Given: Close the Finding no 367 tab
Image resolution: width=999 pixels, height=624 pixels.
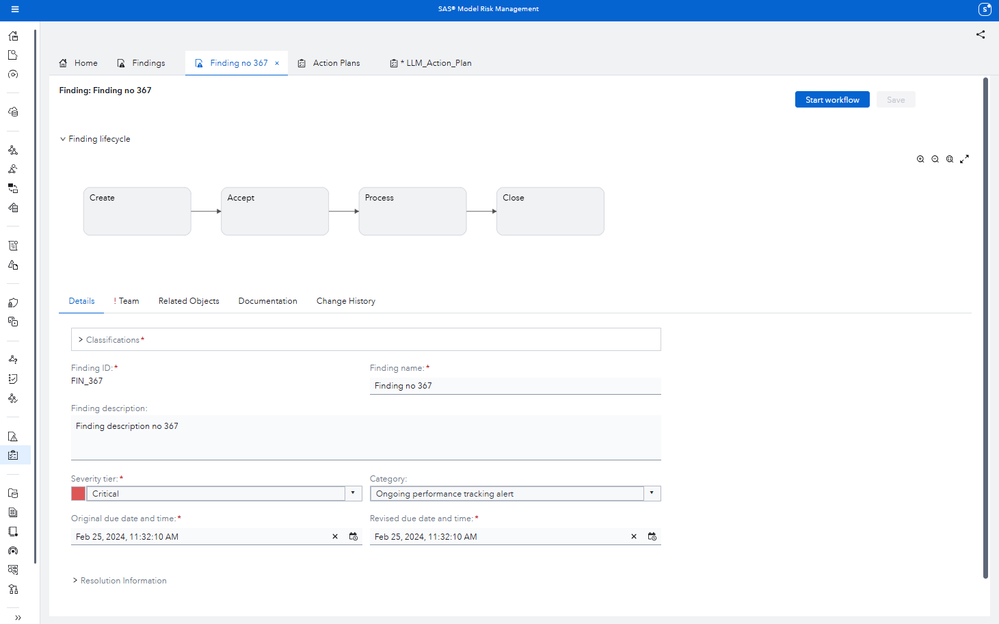Looking at the screenshot, I should [x=277, y=63].
